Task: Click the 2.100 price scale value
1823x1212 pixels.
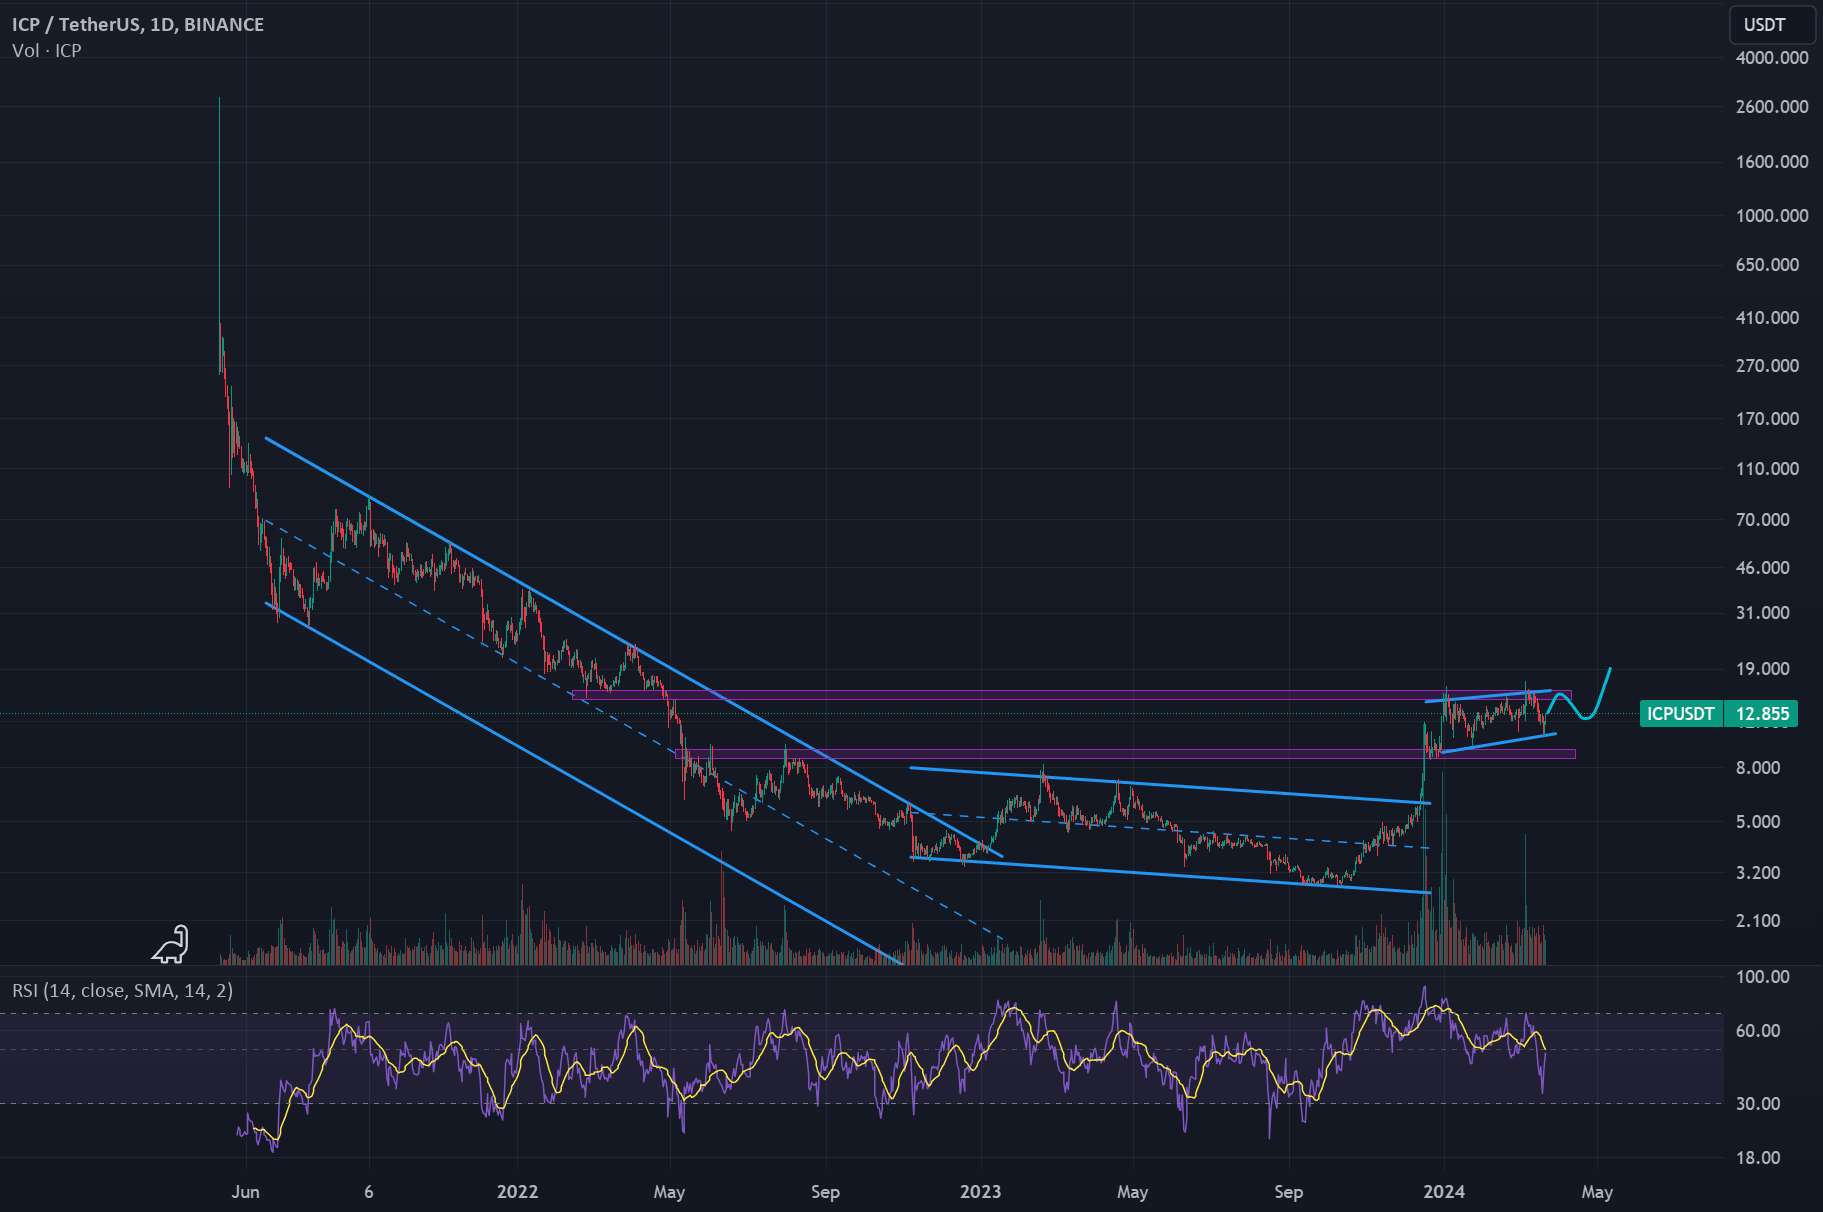Action: tap(1758, 921)
